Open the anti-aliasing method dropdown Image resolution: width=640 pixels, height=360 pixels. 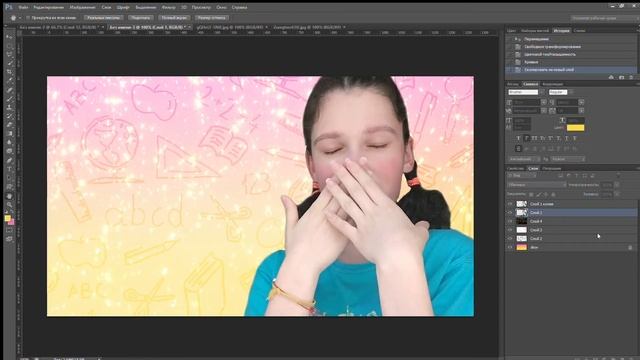point(568,159)
